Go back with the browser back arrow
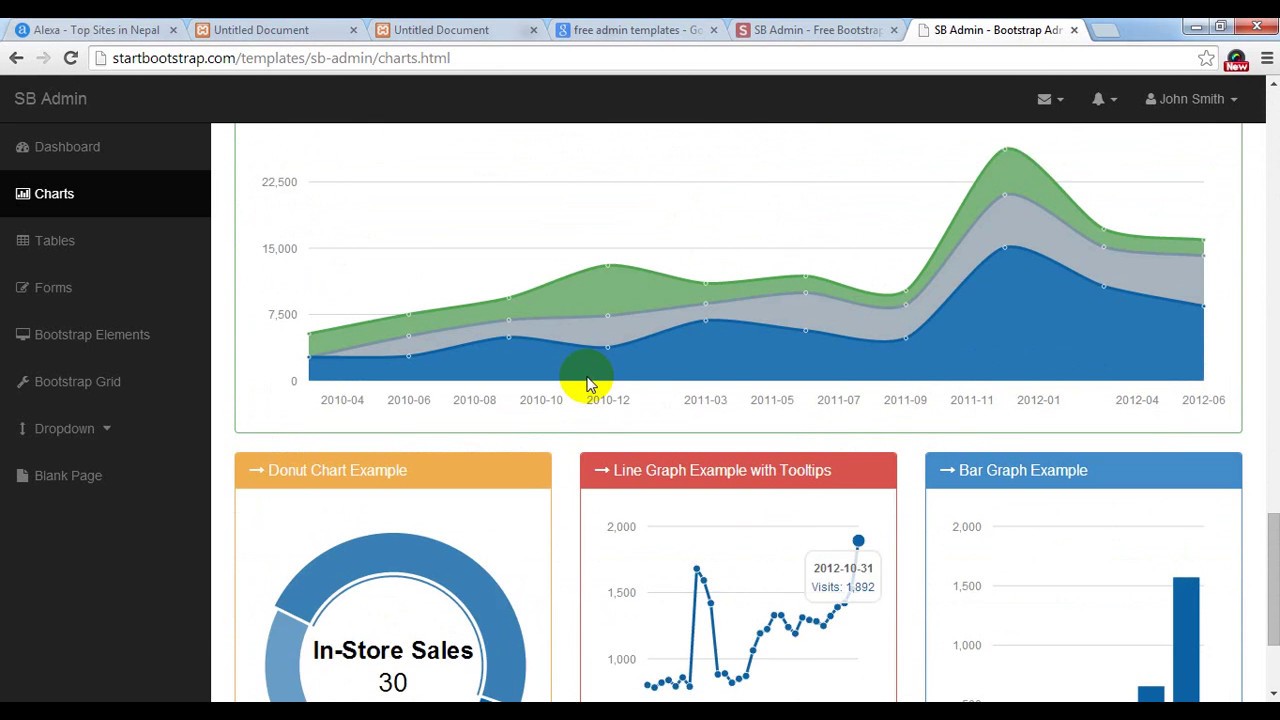The width and height of the screenshot is (1280, 720). 16,58
